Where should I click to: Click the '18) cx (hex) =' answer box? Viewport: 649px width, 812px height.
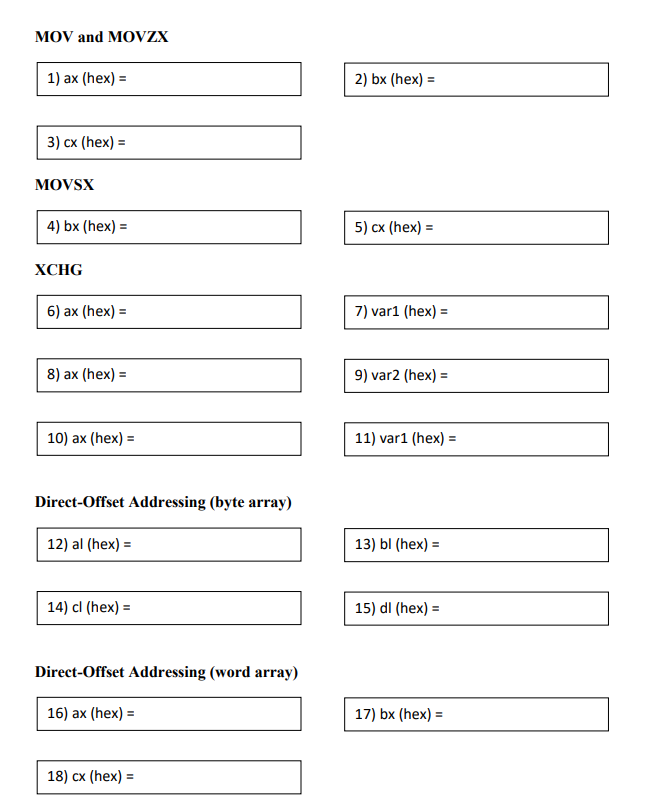tap(169, 777)
